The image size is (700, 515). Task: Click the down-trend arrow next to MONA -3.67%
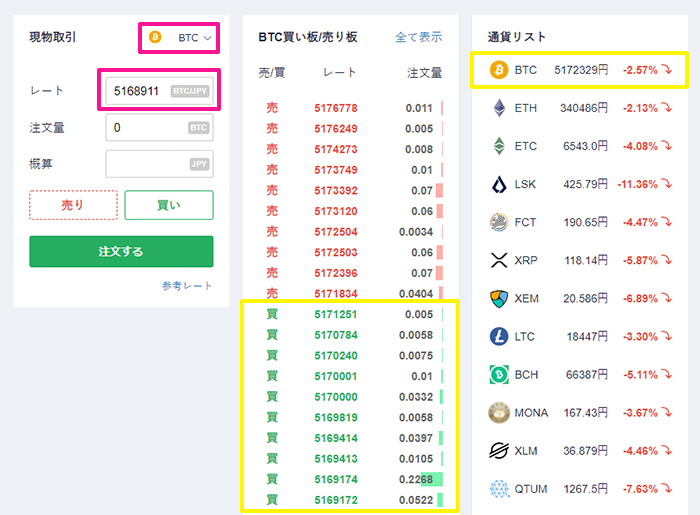point(667,413)
